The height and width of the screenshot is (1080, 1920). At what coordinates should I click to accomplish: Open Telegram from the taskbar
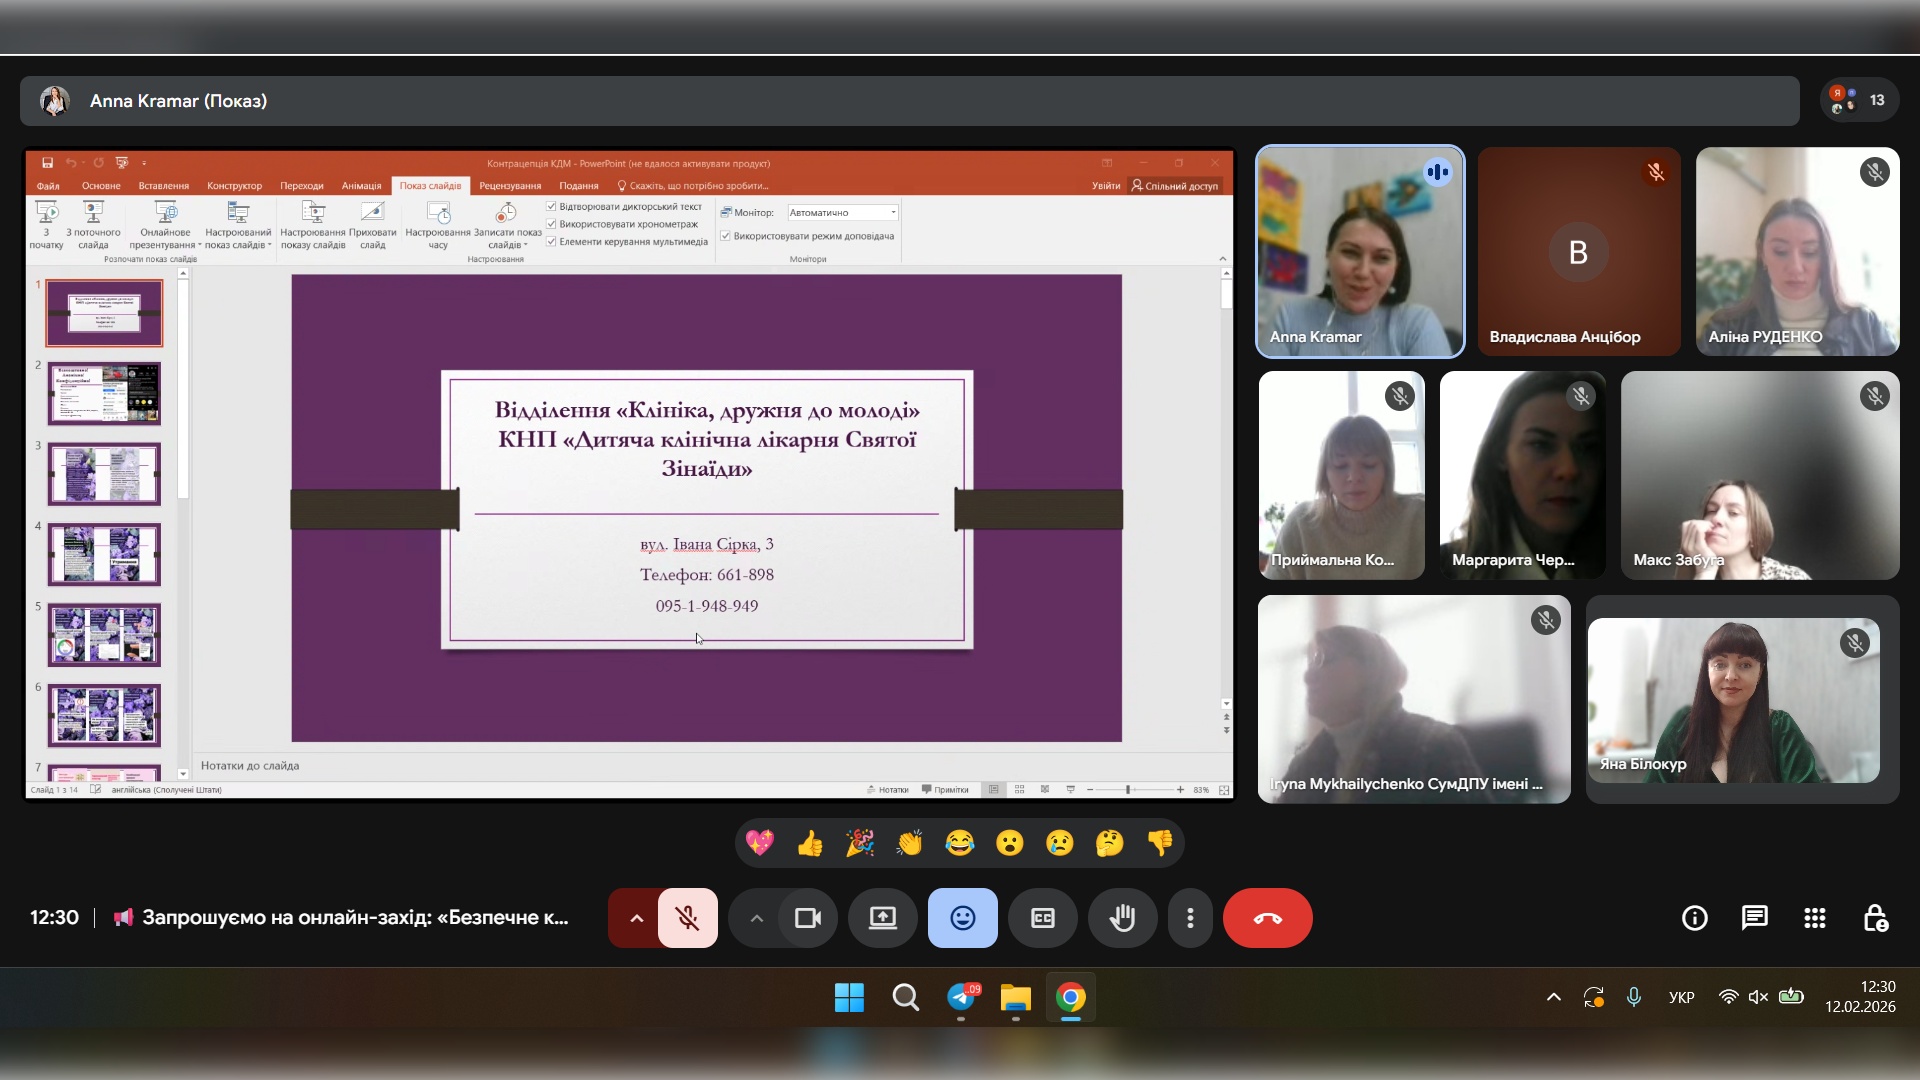pyautogui.click(x=962, y=997)
